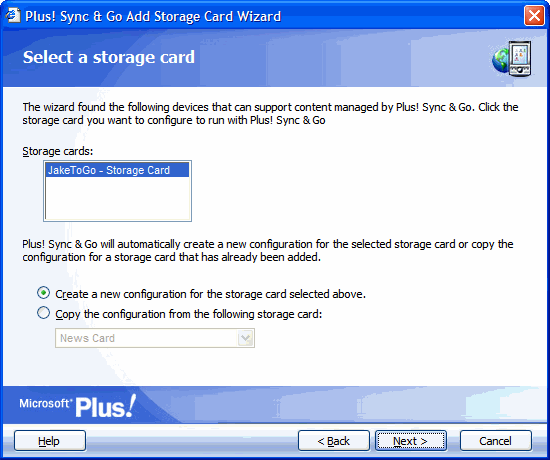Select Create a new configuration radio button
The height and width of the screenshot is (460, 550).
43,293
